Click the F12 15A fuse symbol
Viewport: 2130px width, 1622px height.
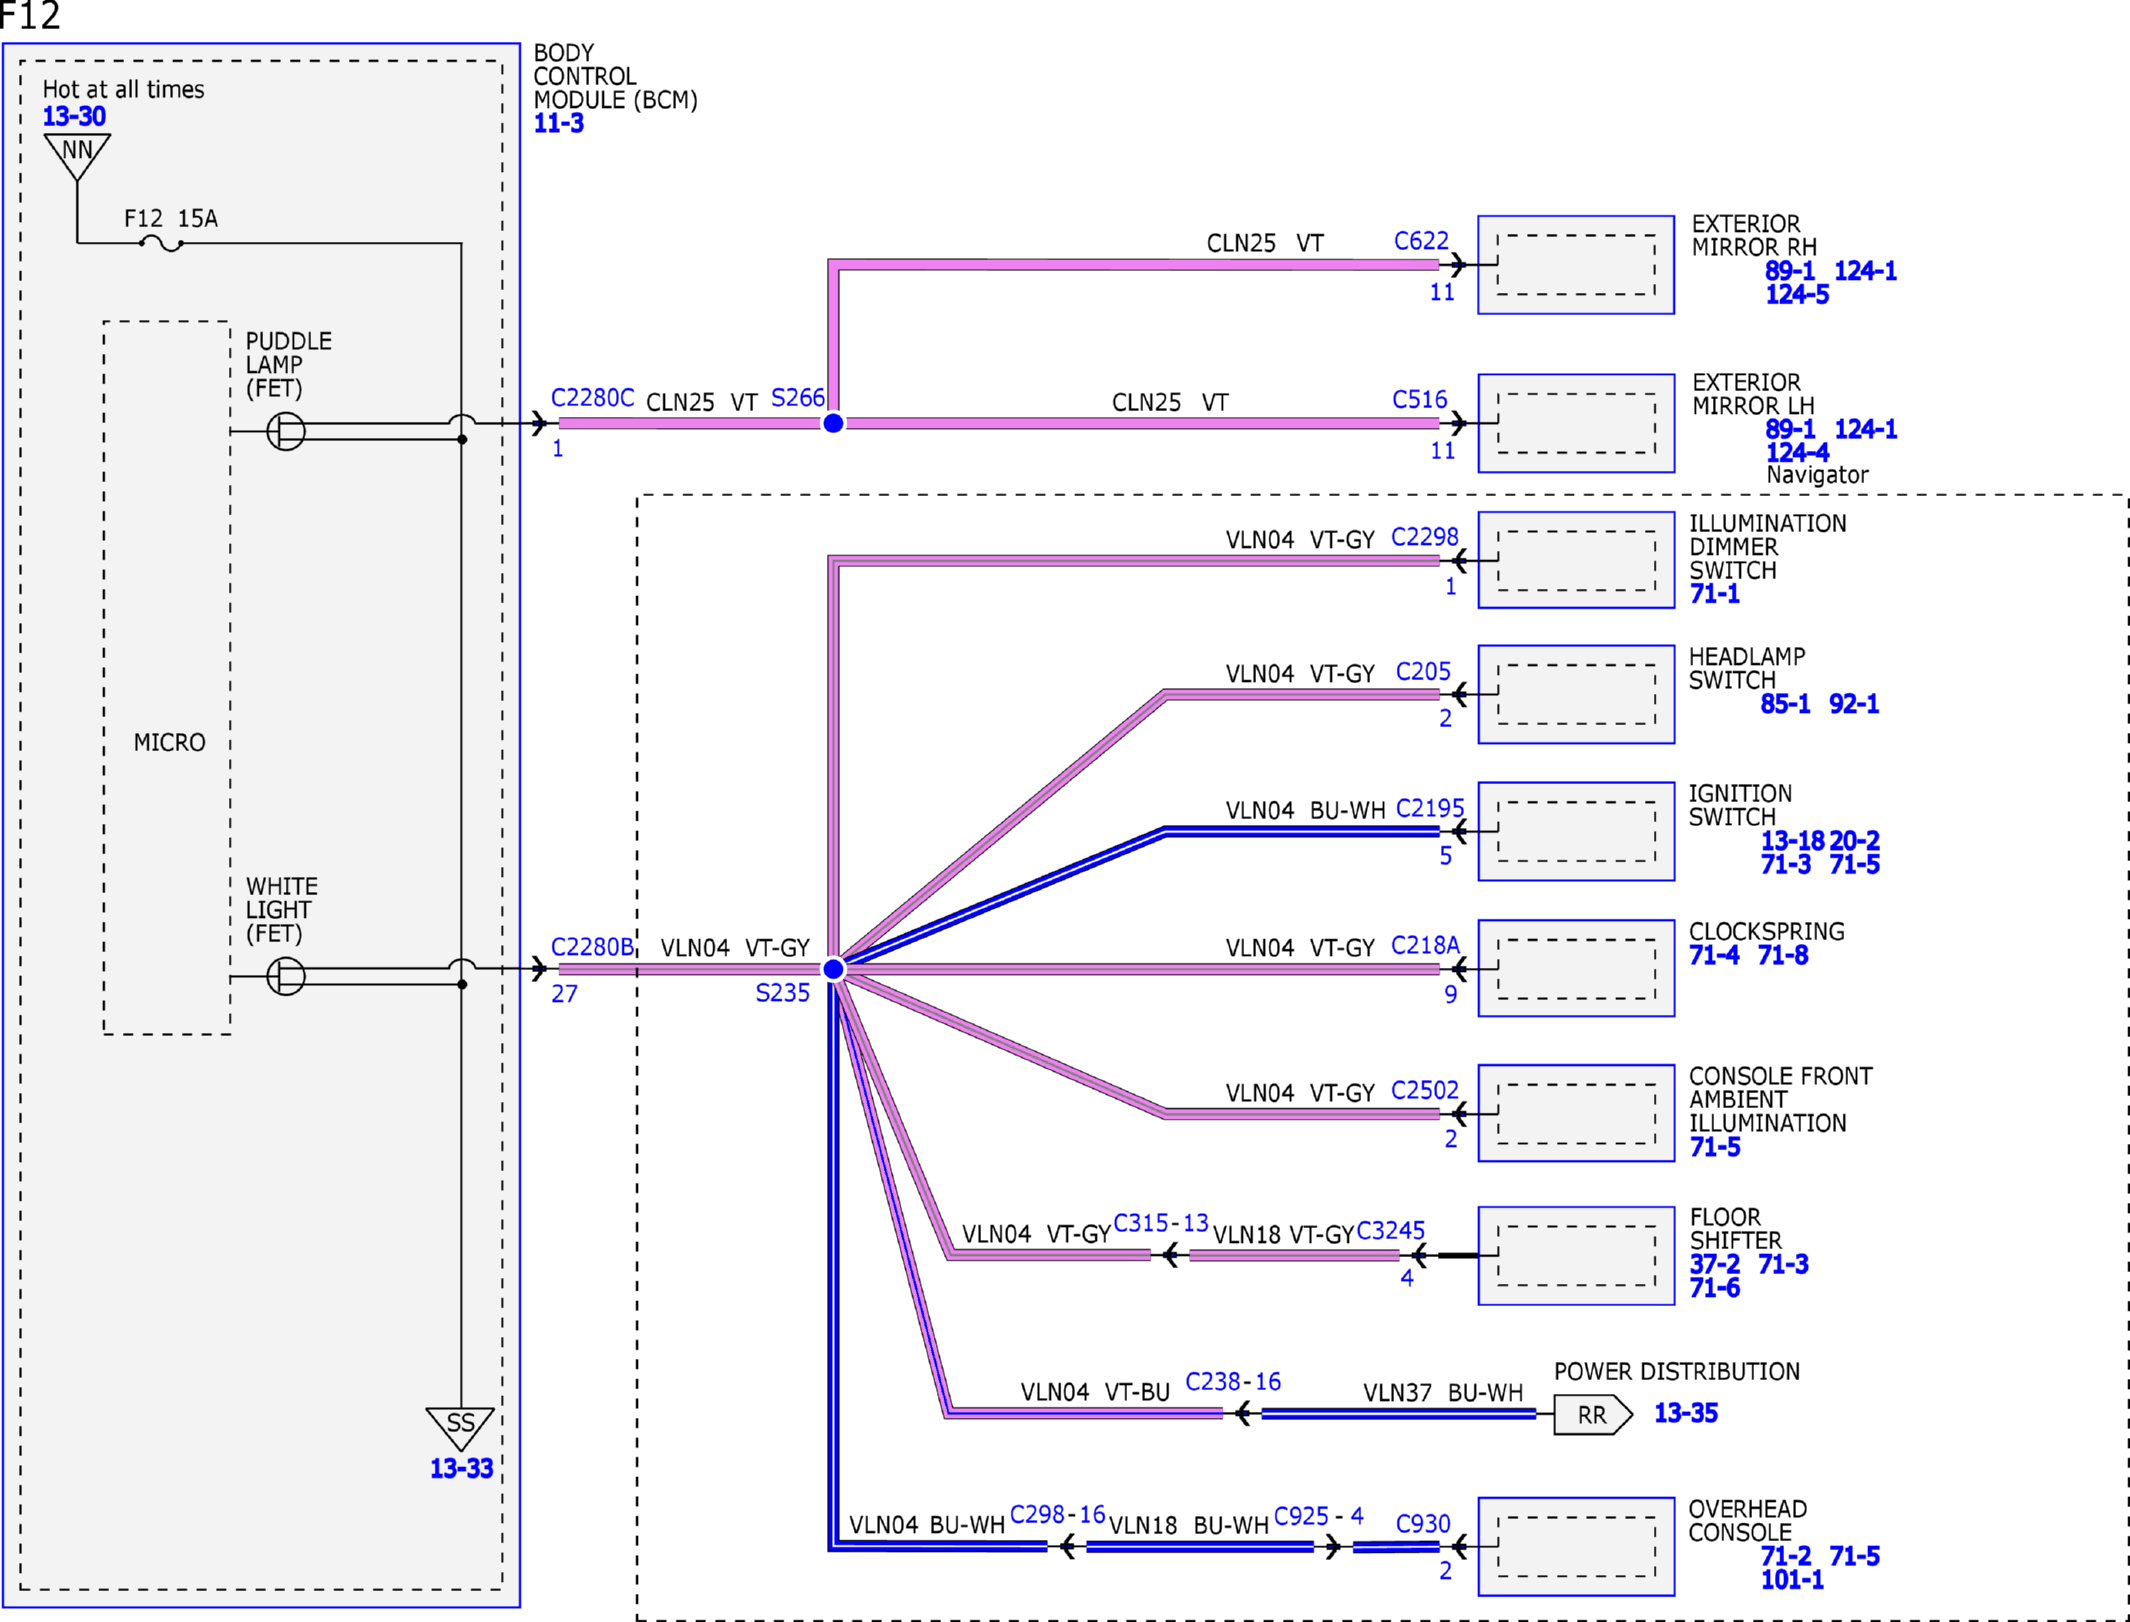[x=161, y=243]
